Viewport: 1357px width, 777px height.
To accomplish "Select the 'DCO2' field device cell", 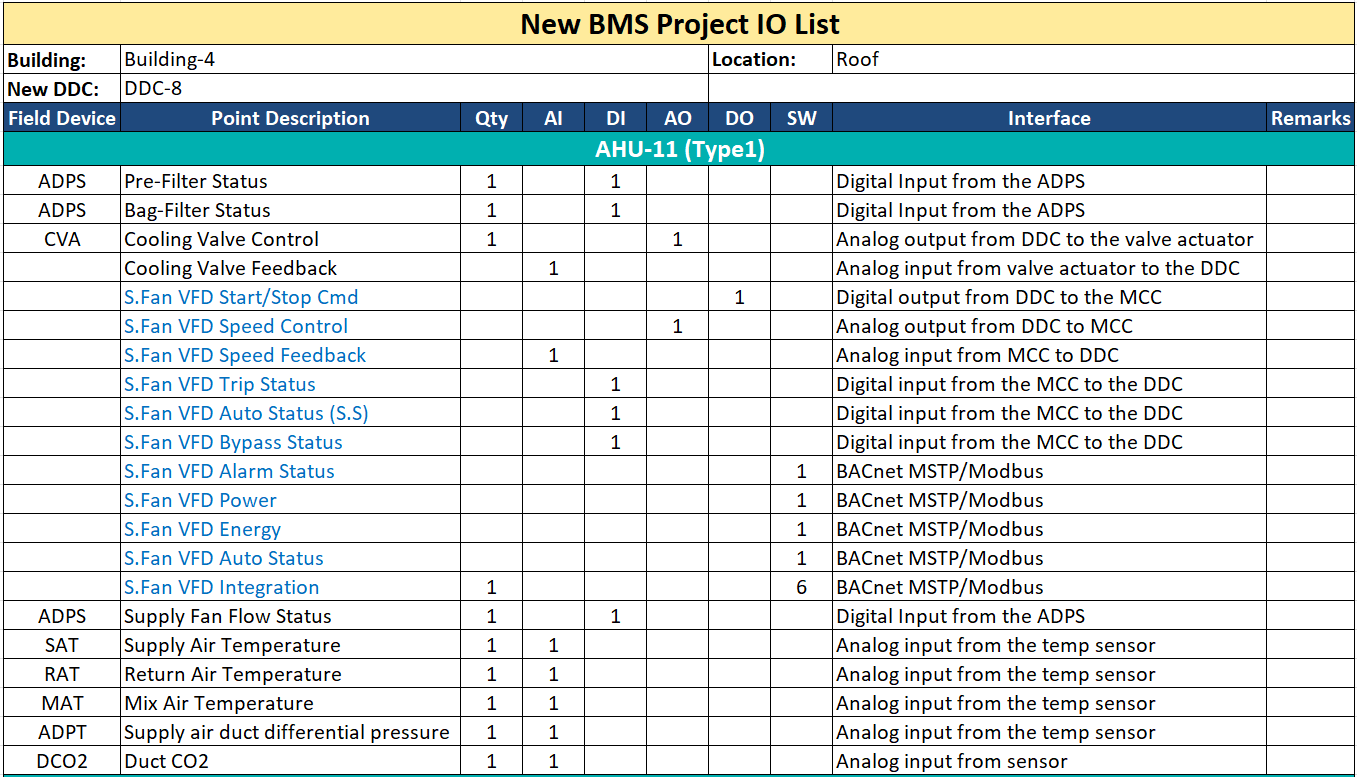I will click(x=62, y=761).
